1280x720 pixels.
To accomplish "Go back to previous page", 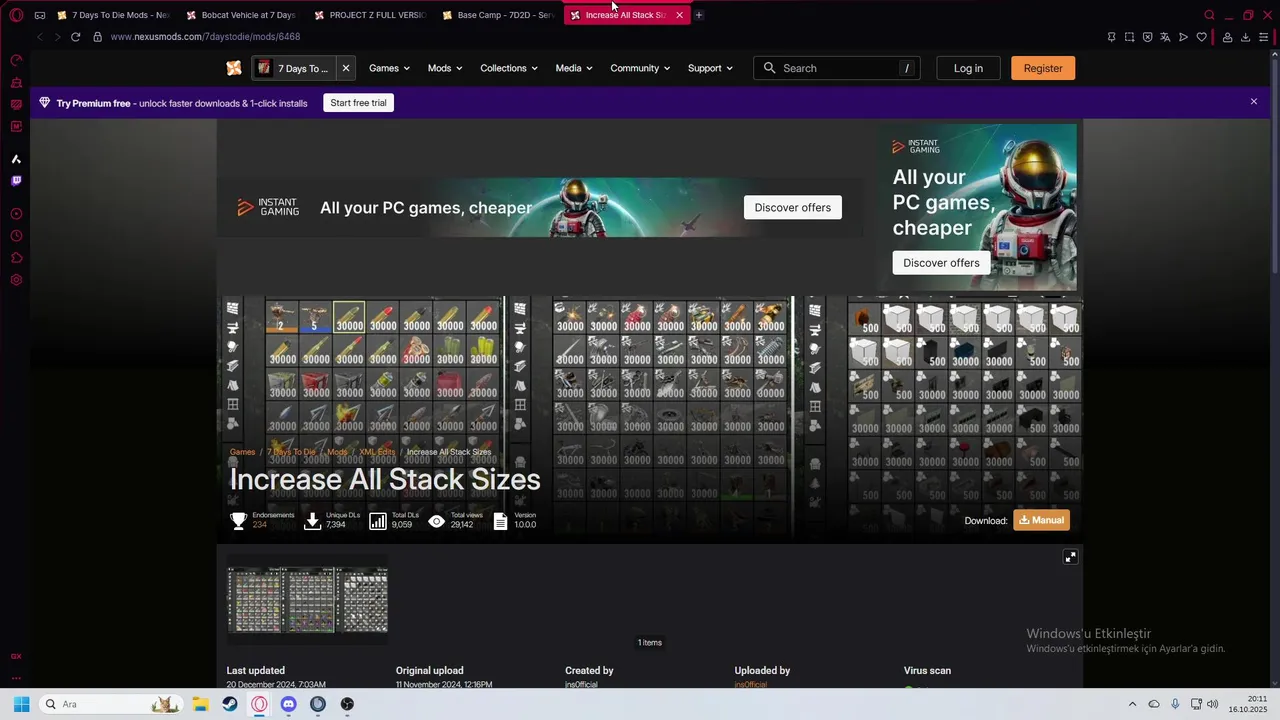I will (39, 37).
